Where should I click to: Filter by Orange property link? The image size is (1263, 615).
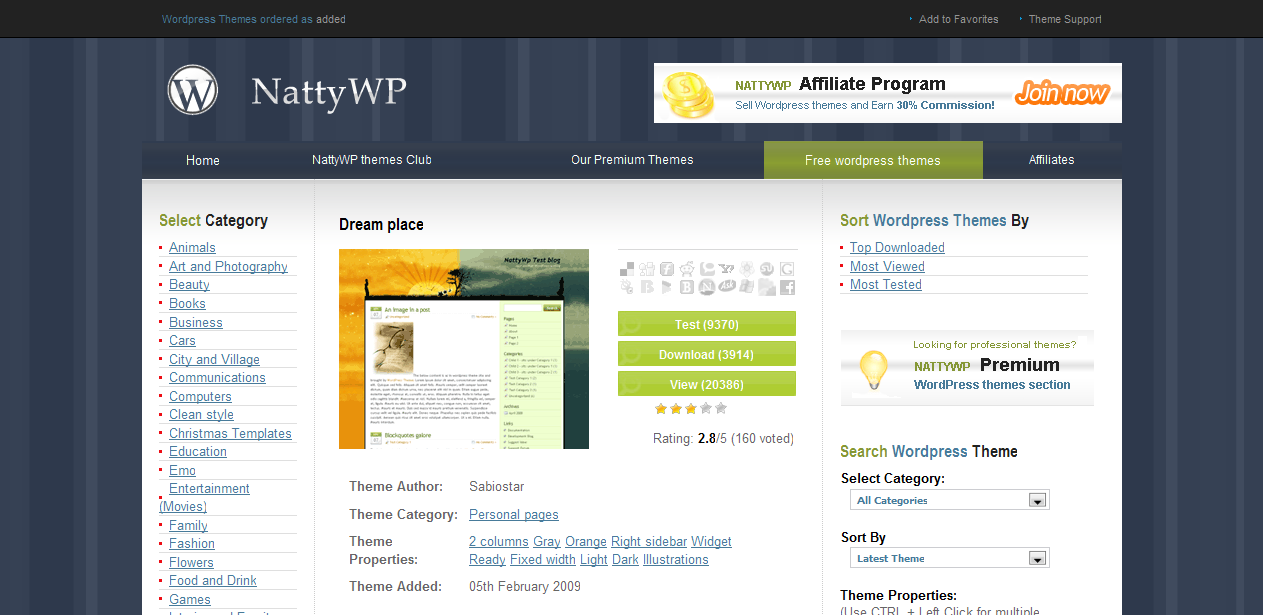tap(586, 541)
